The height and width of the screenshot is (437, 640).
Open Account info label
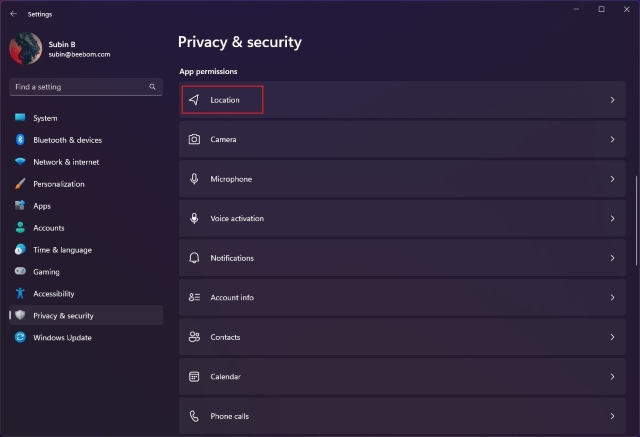pyautogui.click(x=232, y=297)
